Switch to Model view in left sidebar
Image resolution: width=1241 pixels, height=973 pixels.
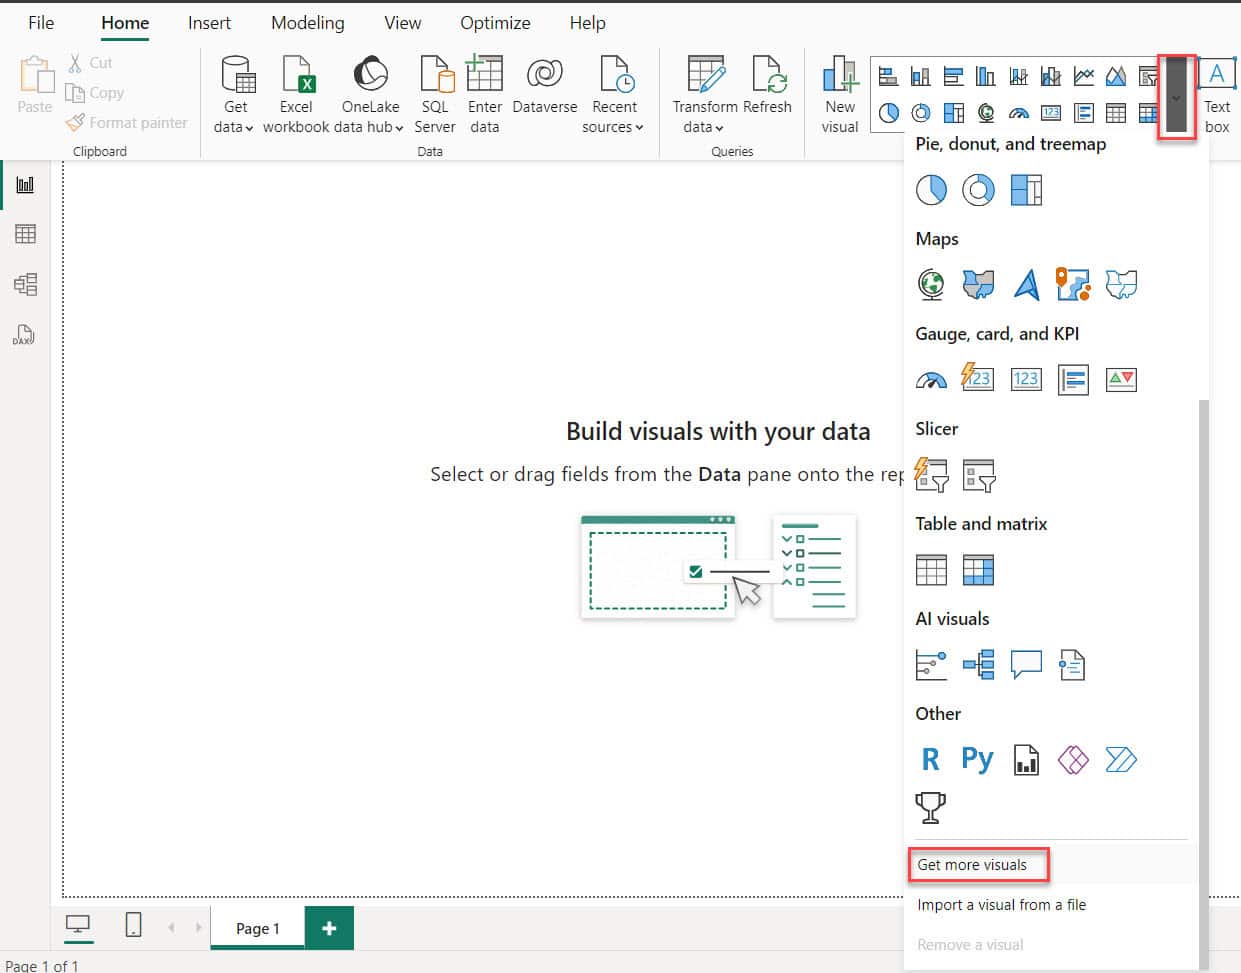click(25, 284)
